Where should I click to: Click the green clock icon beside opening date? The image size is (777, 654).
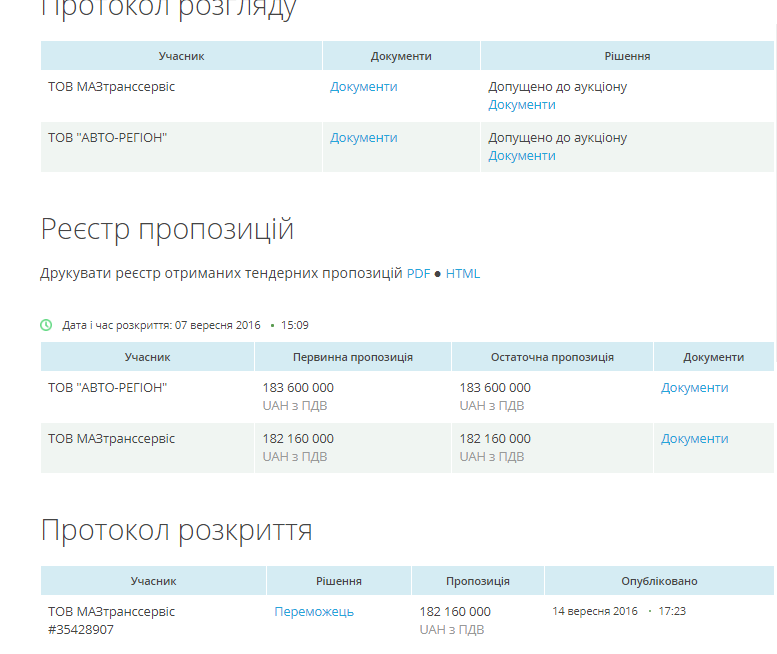click(x=46, y=325)
